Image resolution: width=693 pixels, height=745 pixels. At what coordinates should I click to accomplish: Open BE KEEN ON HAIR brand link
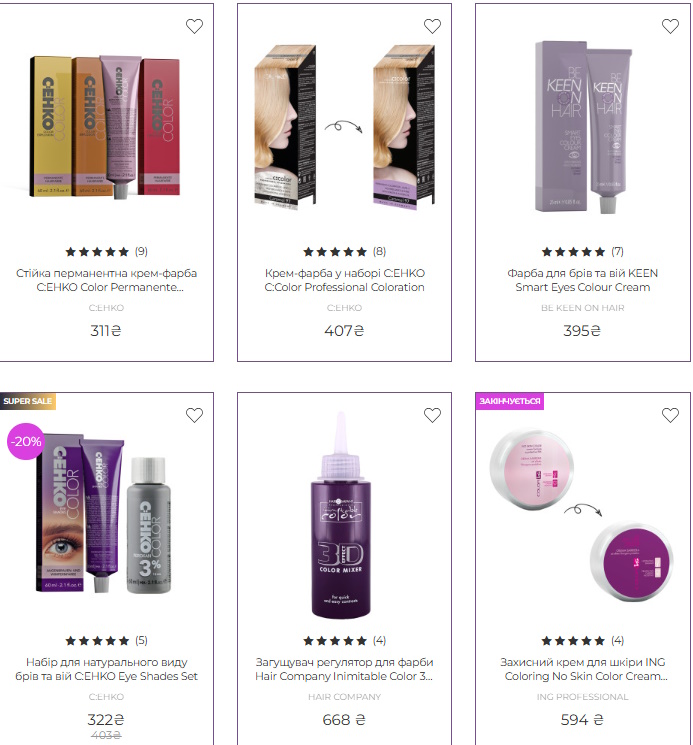(x=582, y=308)
